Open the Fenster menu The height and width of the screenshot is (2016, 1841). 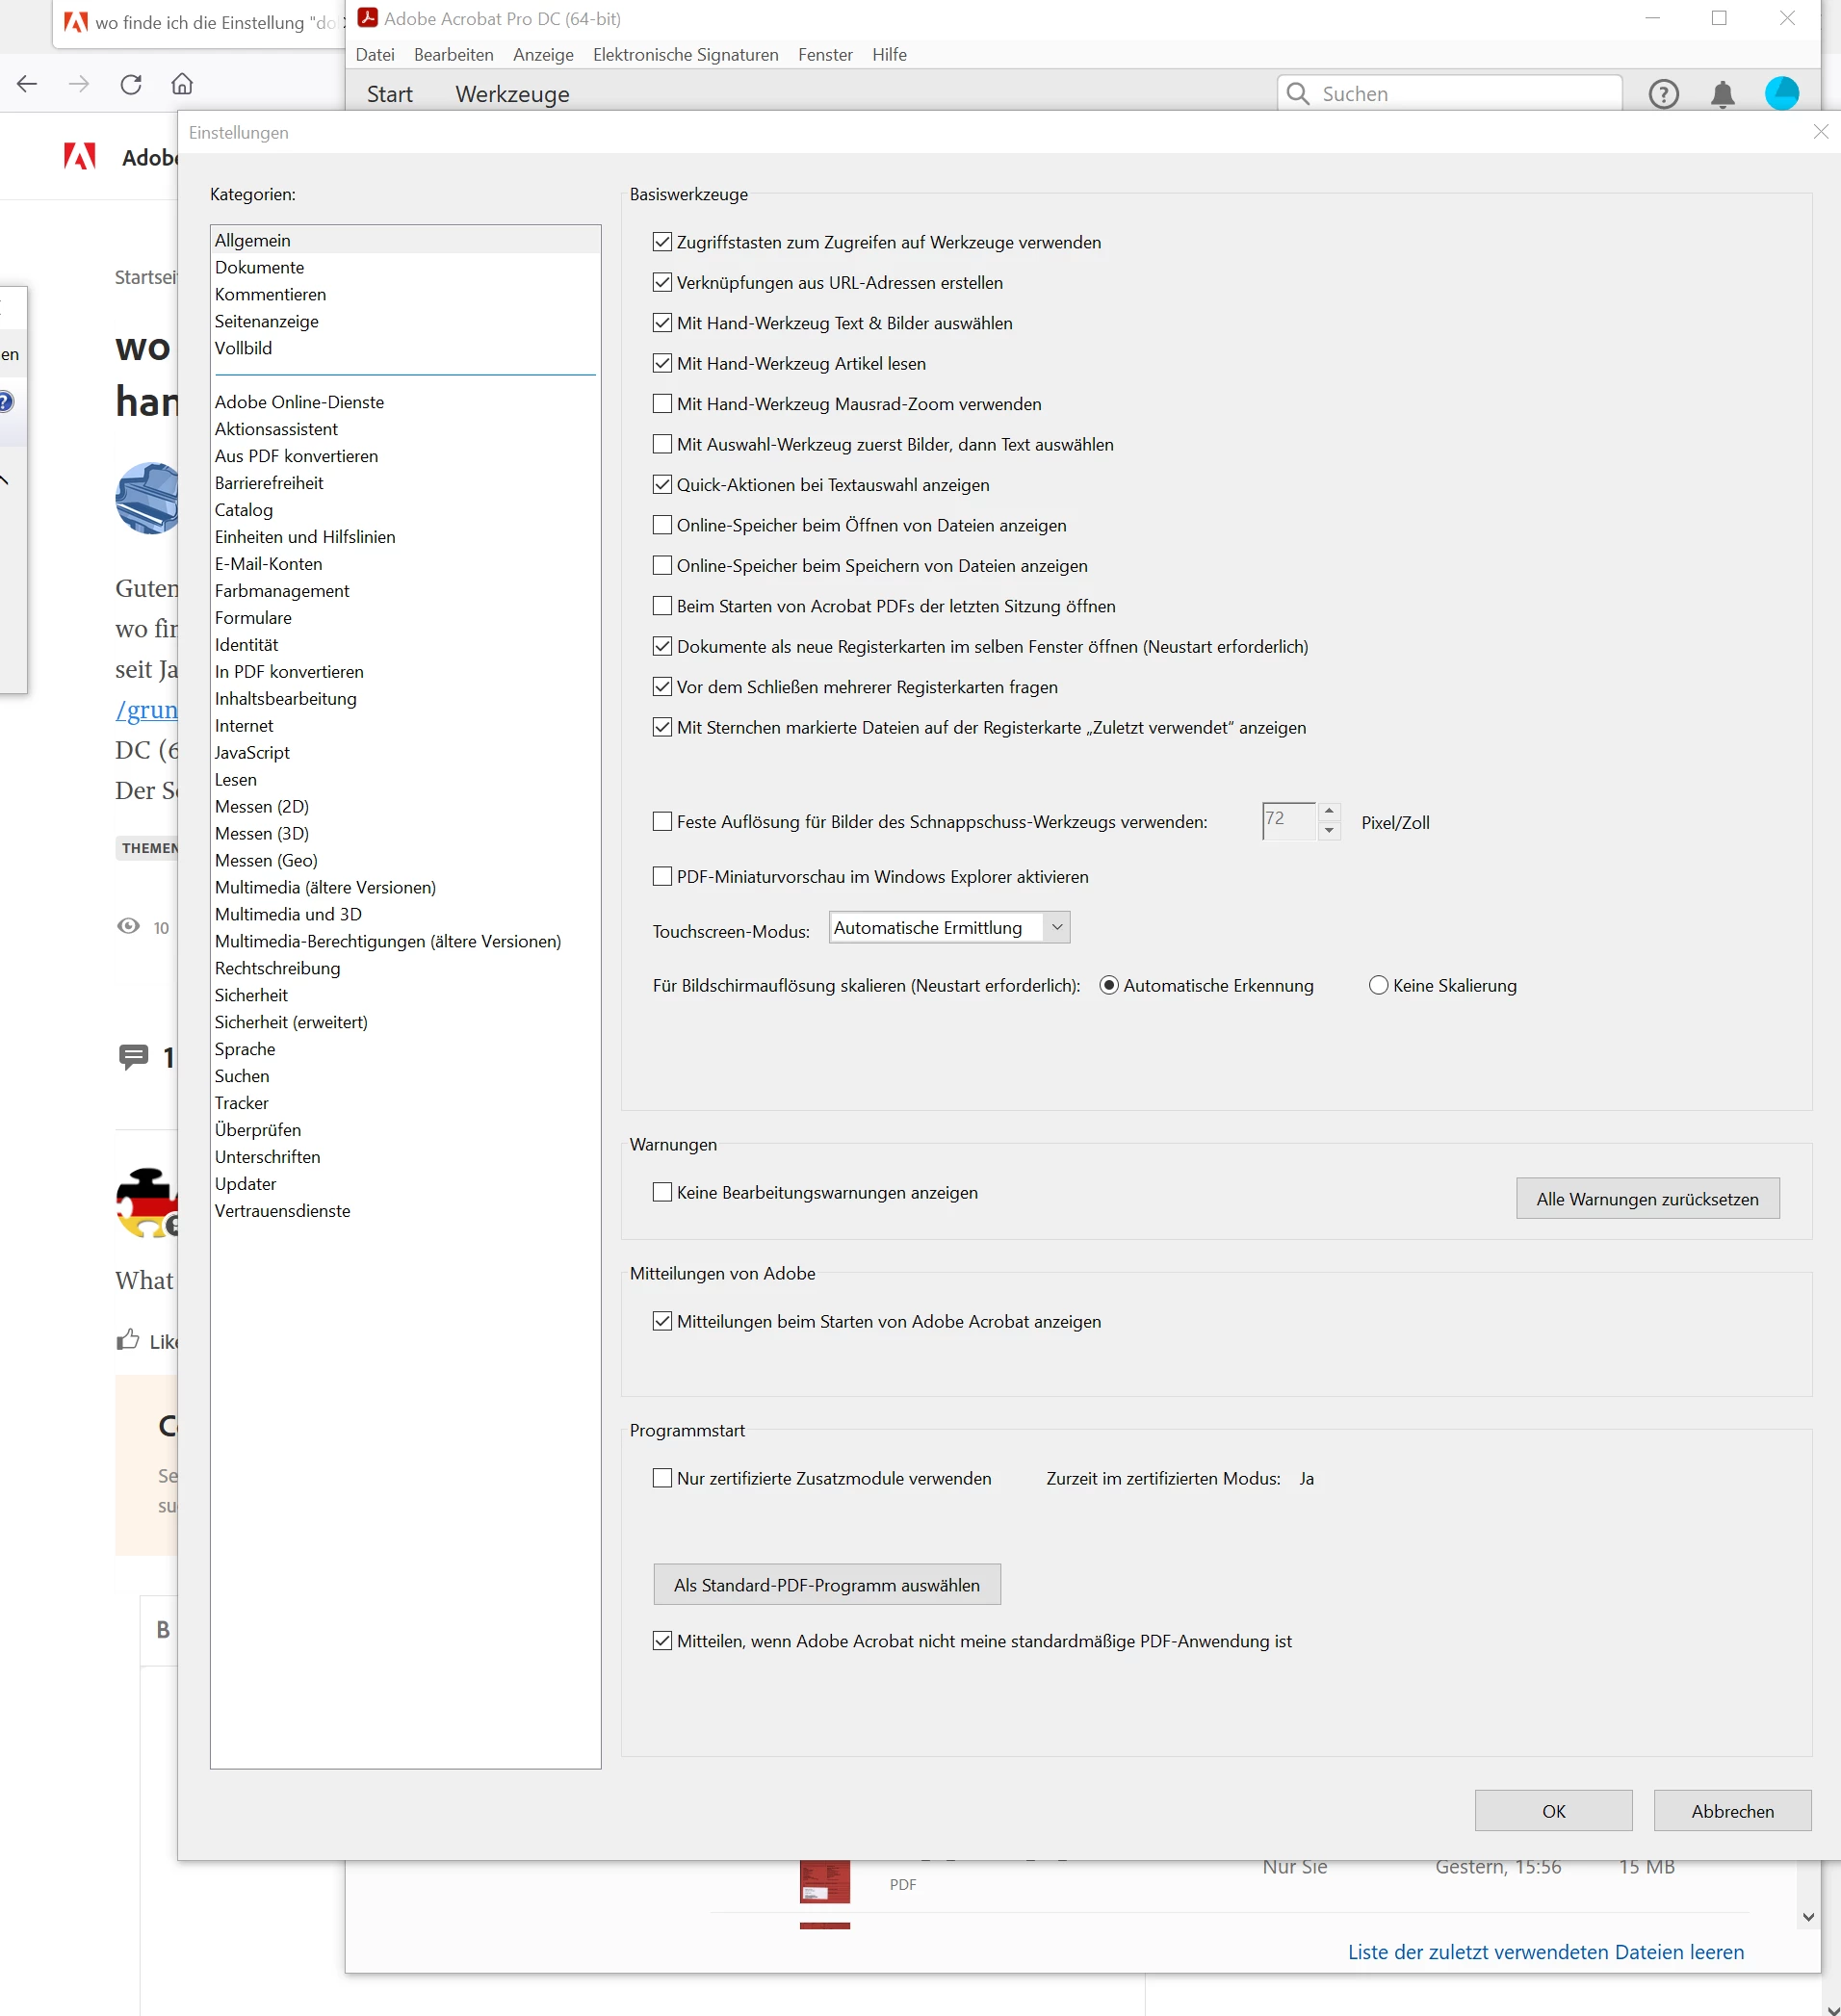coord(825,55)
